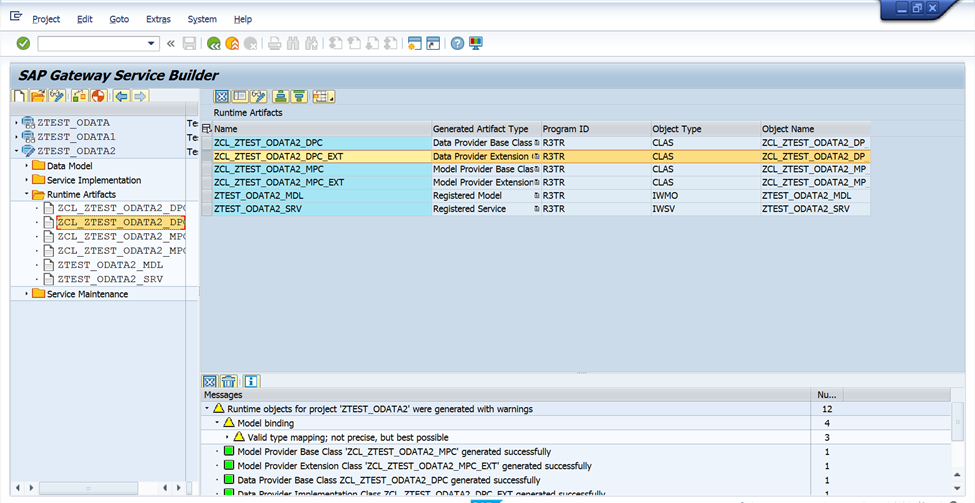The width and height of the screenshot is (975, 503).
Task: Click the Cancel icon in standard toolbar
Action: tap(251, 44)
